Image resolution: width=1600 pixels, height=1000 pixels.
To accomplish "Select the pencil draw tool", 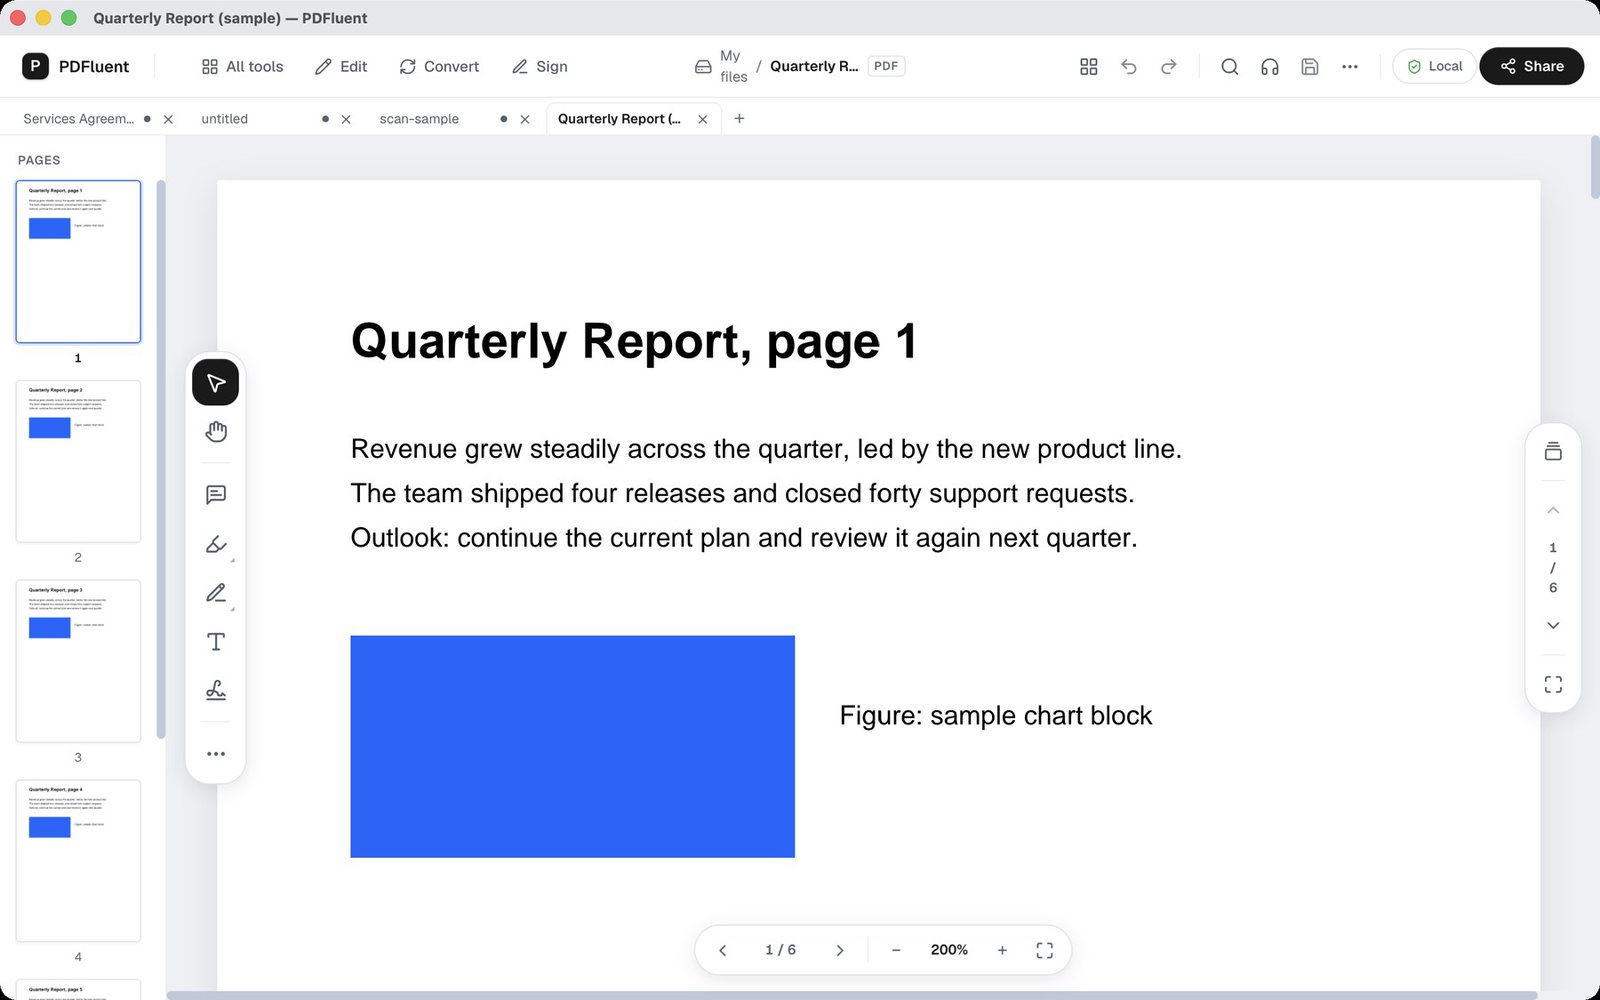I will 215,593.
